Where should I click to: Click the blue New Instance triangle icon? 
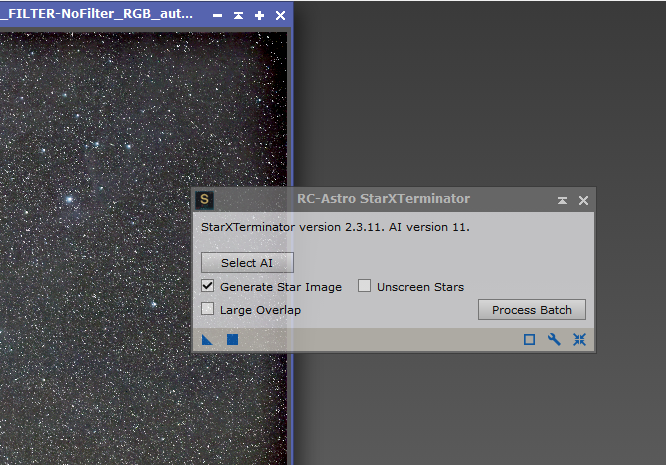click(x=207, y=339)
